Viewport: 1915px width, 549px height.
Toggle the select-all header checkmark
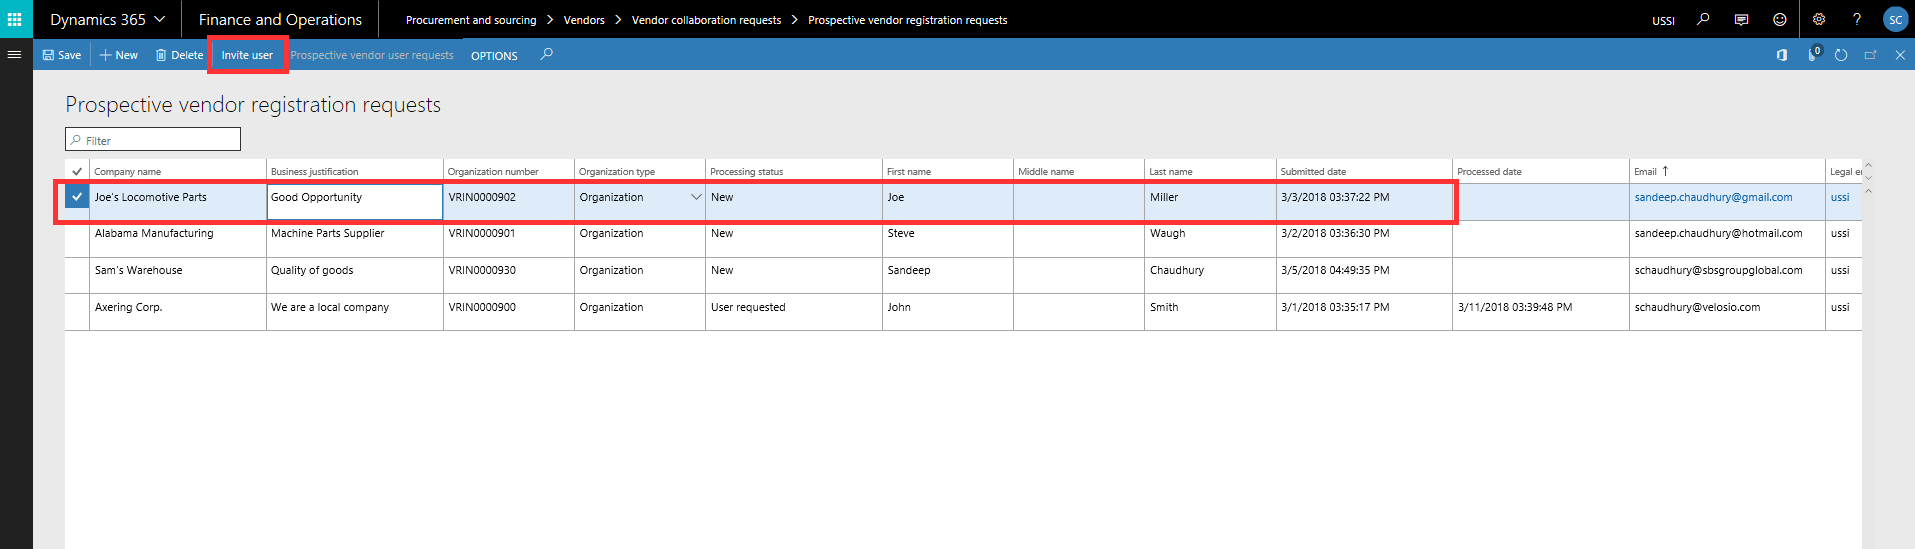77,171
